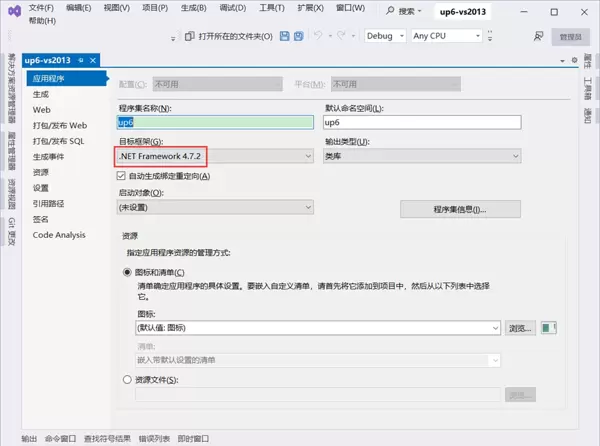Screen dimensions: 600x446
Task: Click the Undo arrow icon
Action: point(317,36)
